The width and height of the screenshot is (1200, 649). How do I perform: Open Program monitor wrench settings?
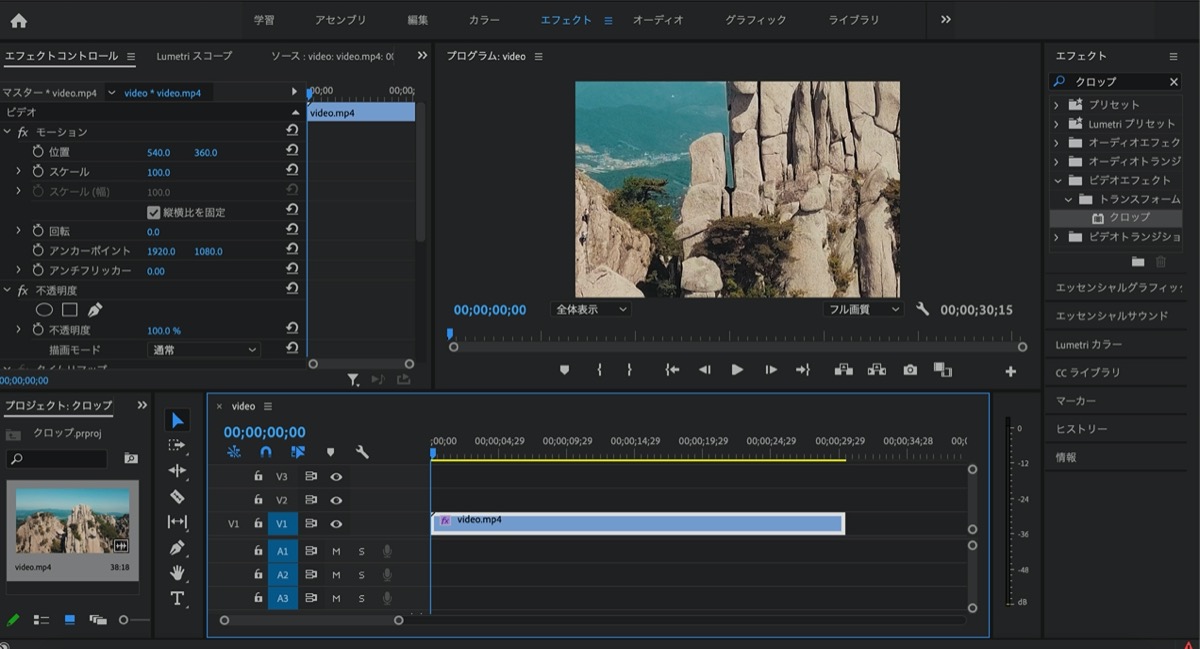tap(922, 310)
